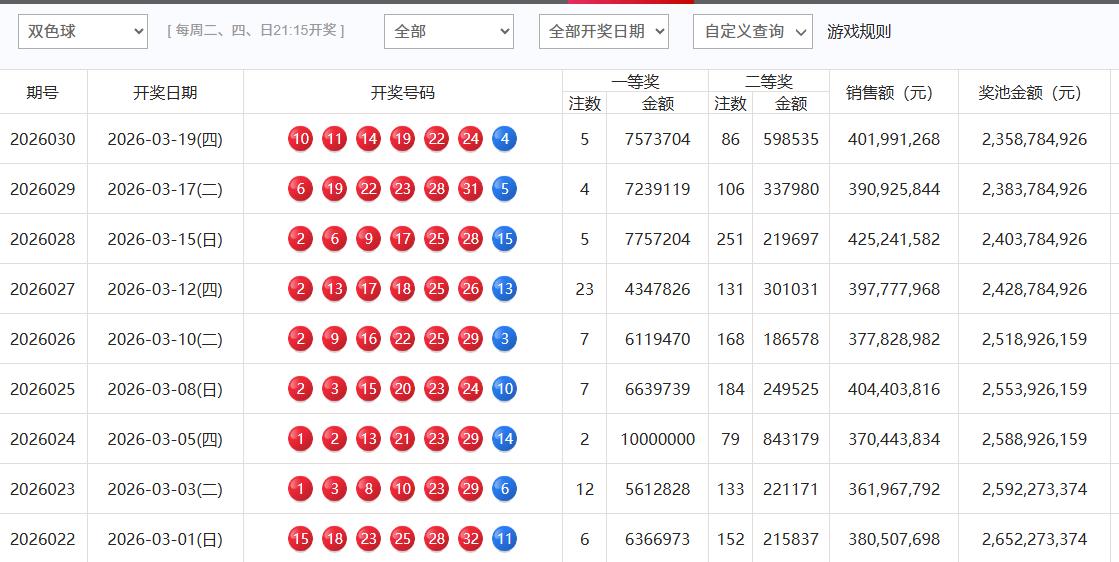
Task: Click sales figure 361,967,792
Action: pos(893,489)
